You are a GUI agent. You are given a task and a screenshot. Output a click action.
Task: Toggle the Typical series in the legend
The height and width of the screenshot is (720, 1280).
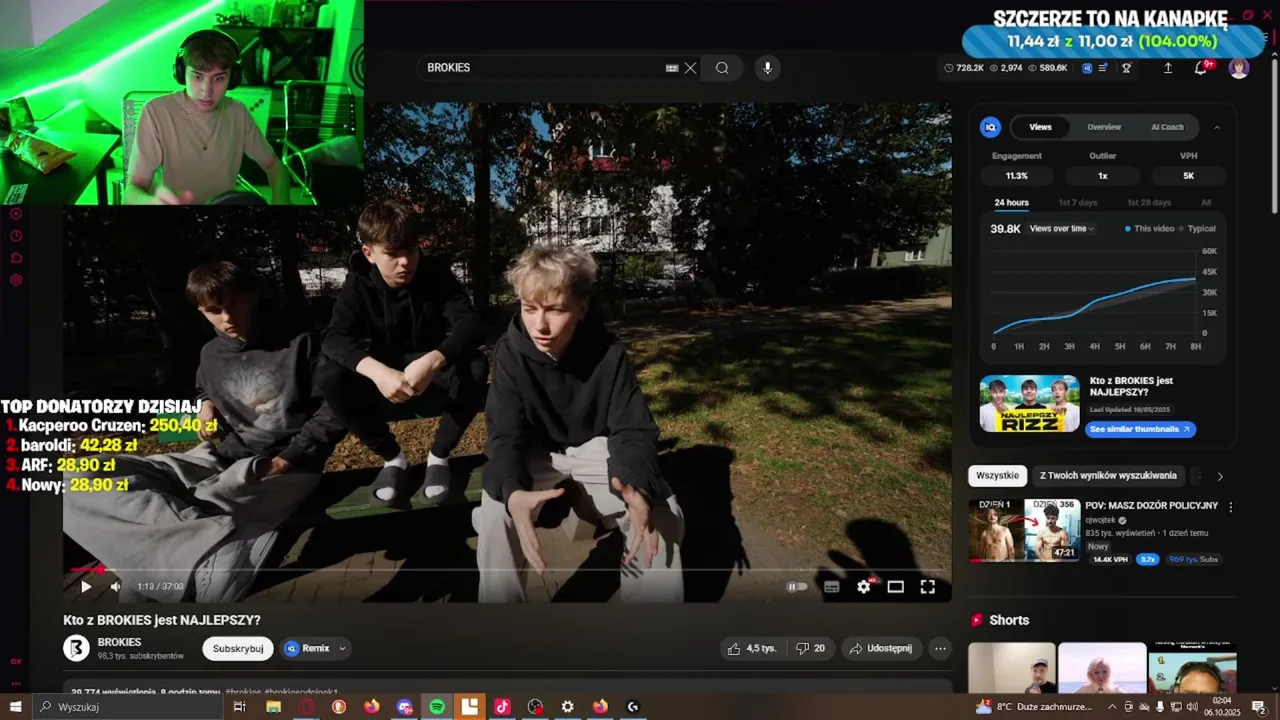coord(1197,229)
